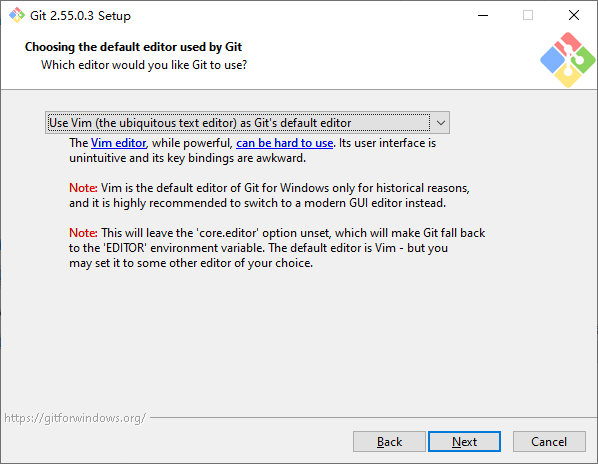Screen dimensions: 598x464
Task: Open the 'Use Vim' default editor combo box
Action: [x=247, y=123]
